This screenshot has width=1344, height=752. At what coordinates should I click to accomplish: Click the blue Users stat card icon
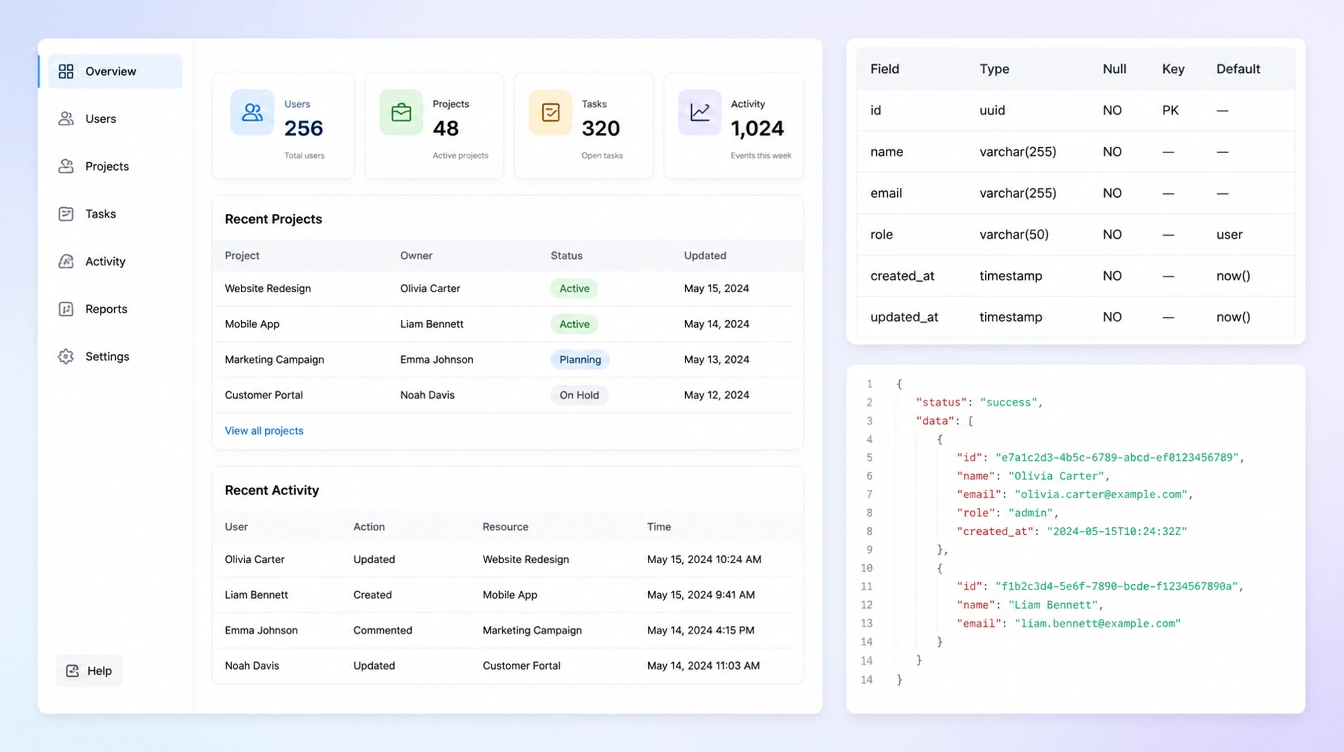252,113
